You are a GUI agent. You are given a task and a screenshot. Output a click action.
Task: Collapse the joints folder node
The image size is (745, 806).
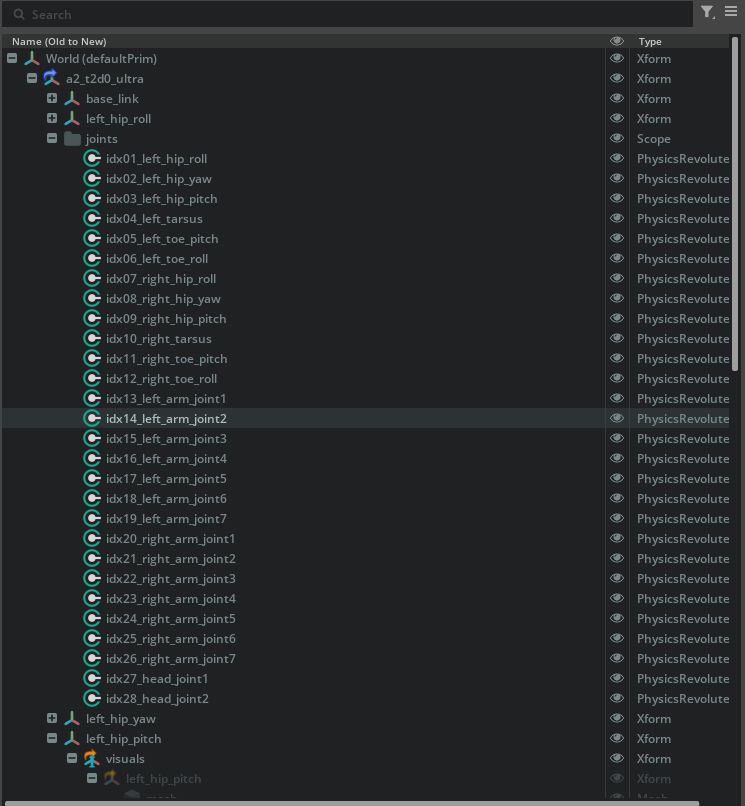point(52,139)
